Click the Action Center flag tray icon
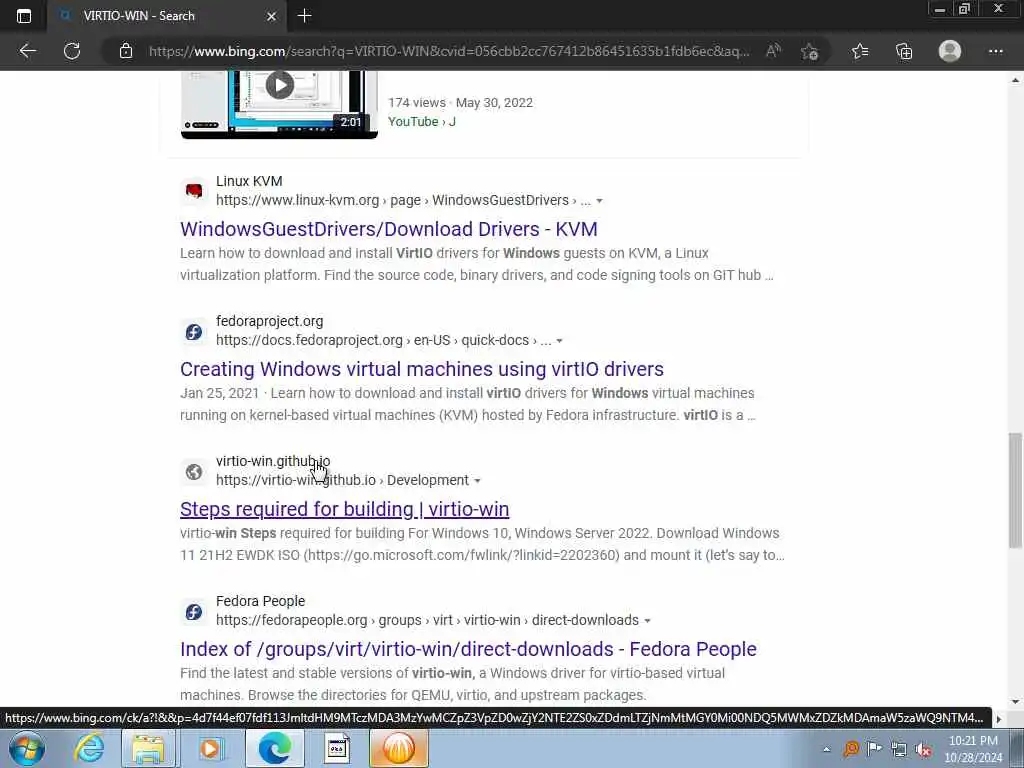1024x768 pixels. tap(874, 749)
